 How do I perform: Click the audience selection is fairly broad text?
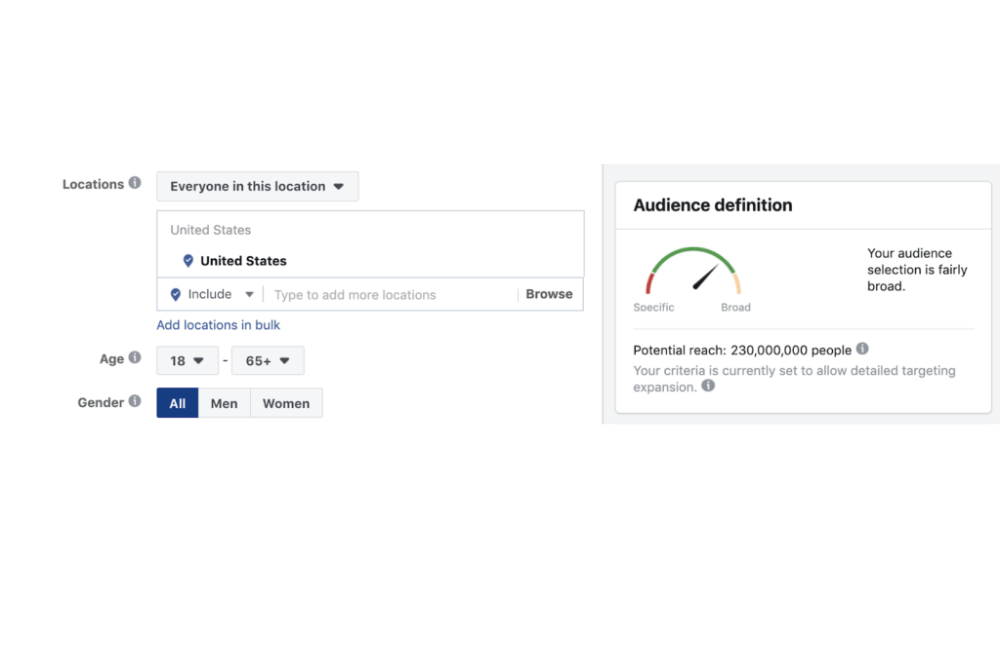(917, 269)
